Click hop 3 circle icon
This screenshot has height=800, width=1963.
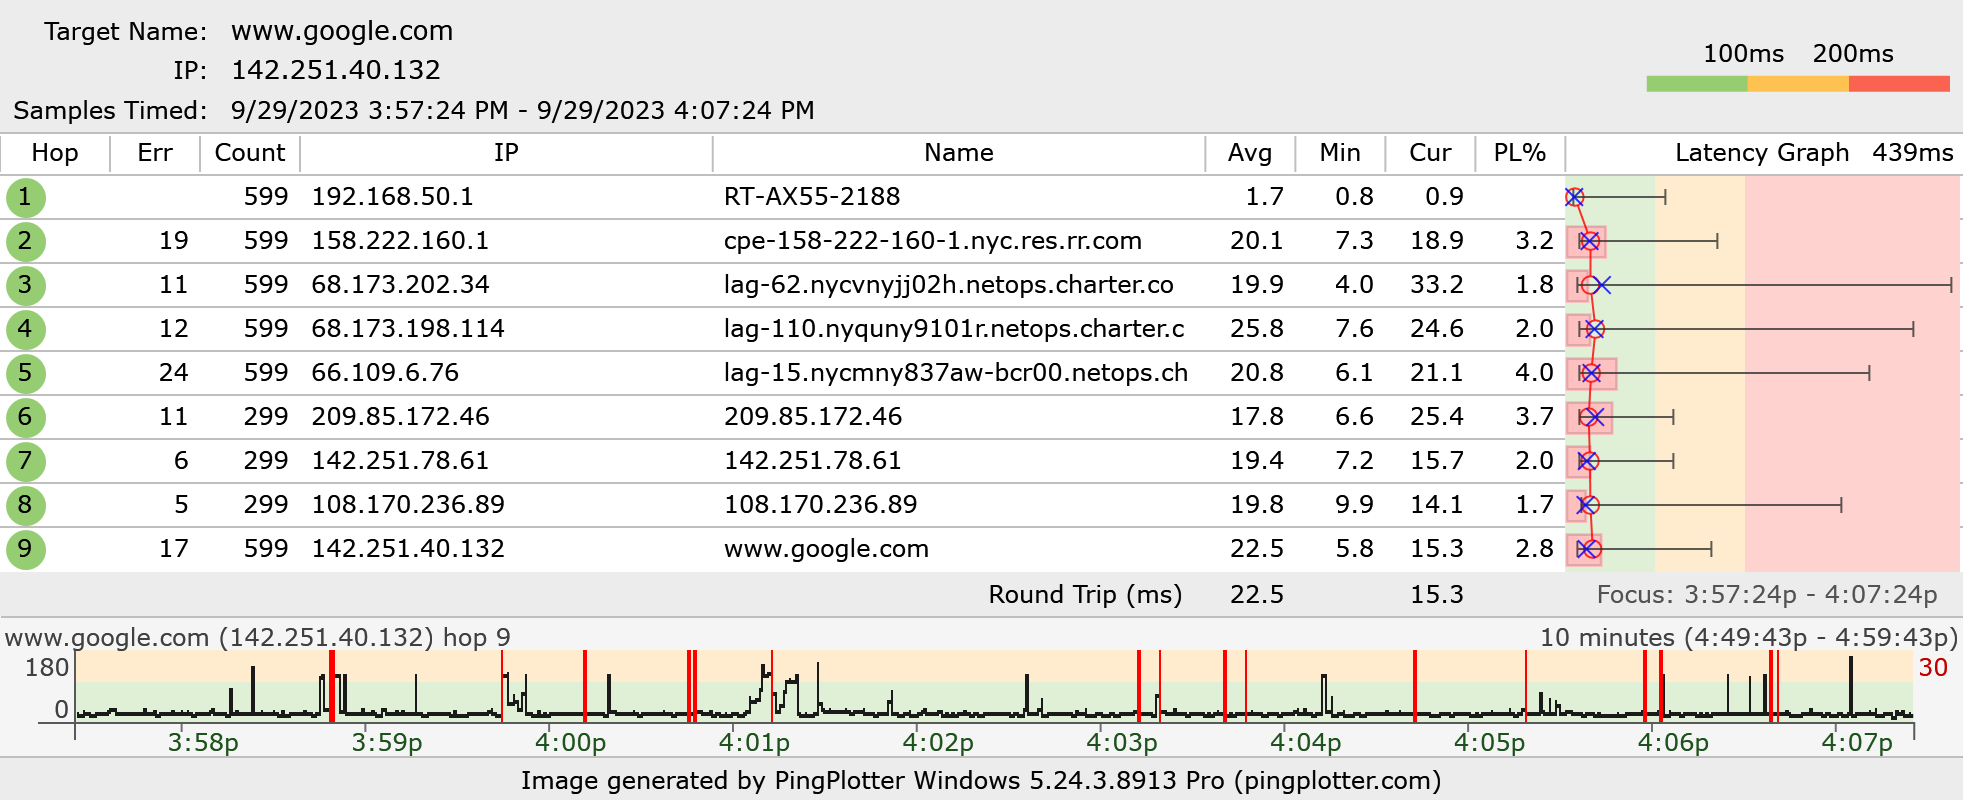[x=25, y=285]
